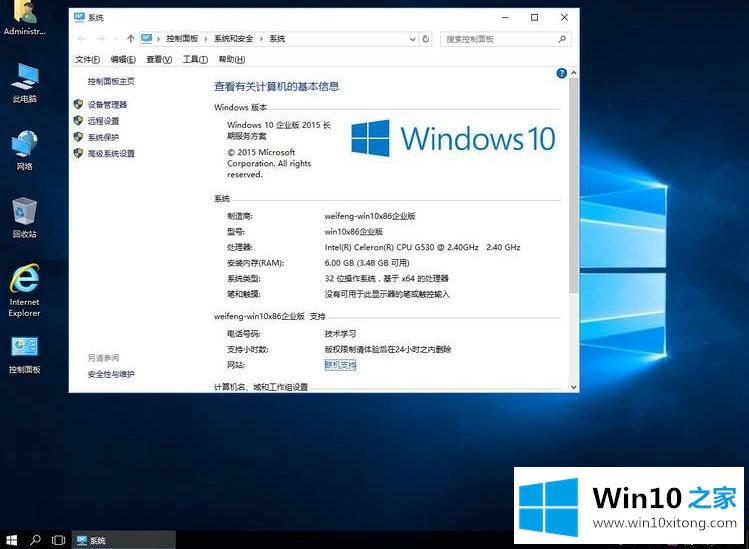This screenshot has height=549, width=749.
Task: Open the 查看(V) menu
Action: pyautogui.click(x=159, y=59)
